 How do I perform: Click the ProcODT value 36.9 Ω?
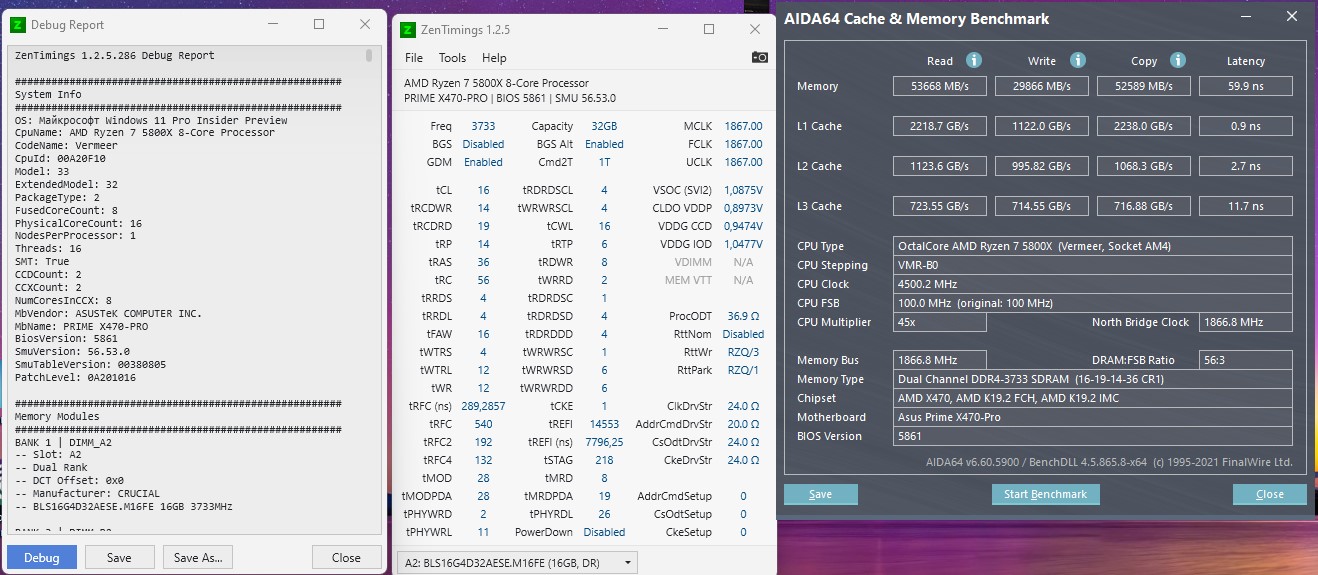click(743, 316)
